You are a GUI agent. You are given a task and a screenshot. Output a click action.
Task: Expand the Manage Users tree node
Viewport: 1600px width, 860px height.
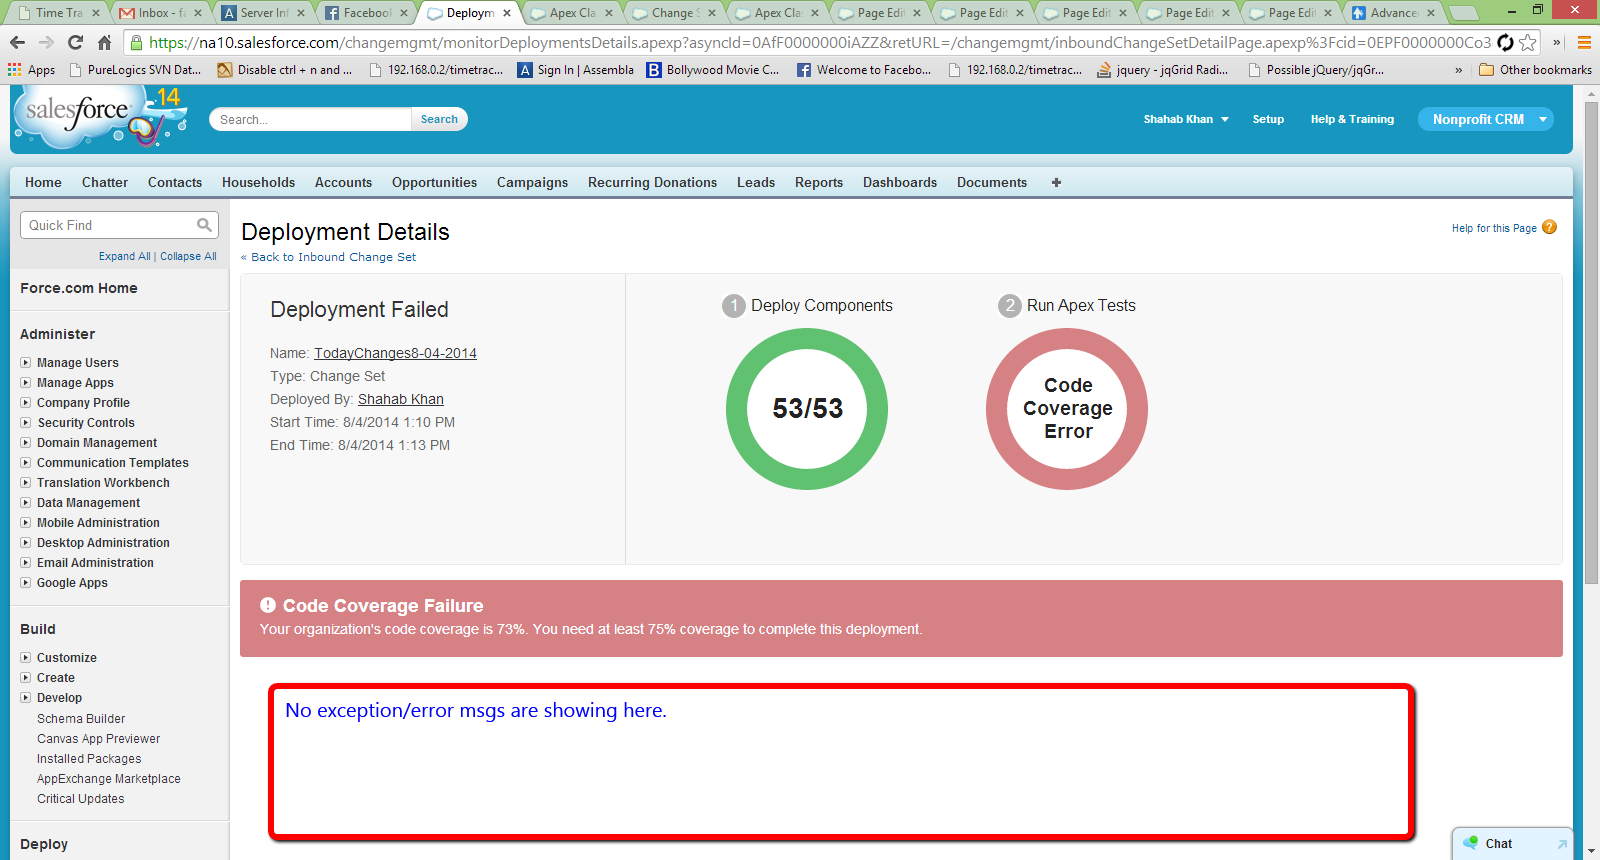pyautogui.click(x=26, y=362)
